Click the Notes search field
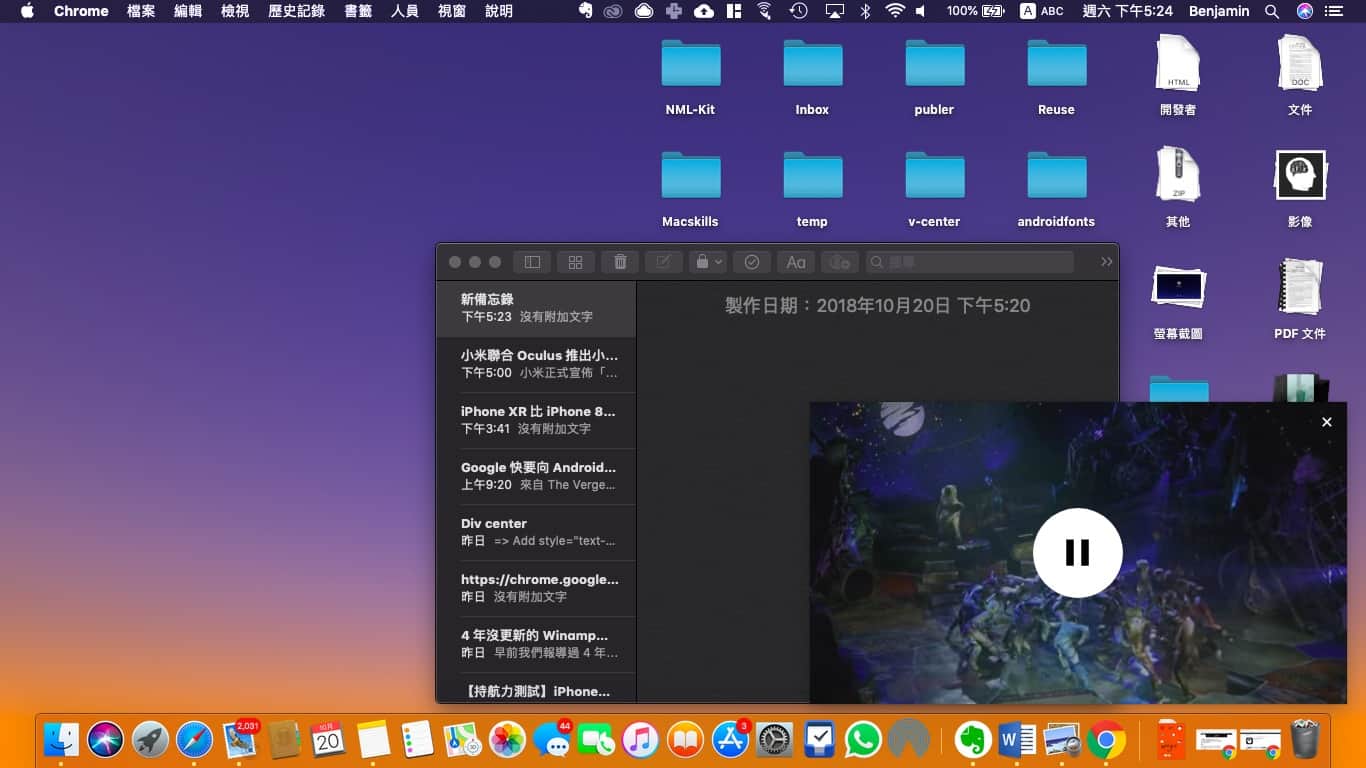Image resolution: width=1366 pixels, height=768 pixels. click(969, 262)
